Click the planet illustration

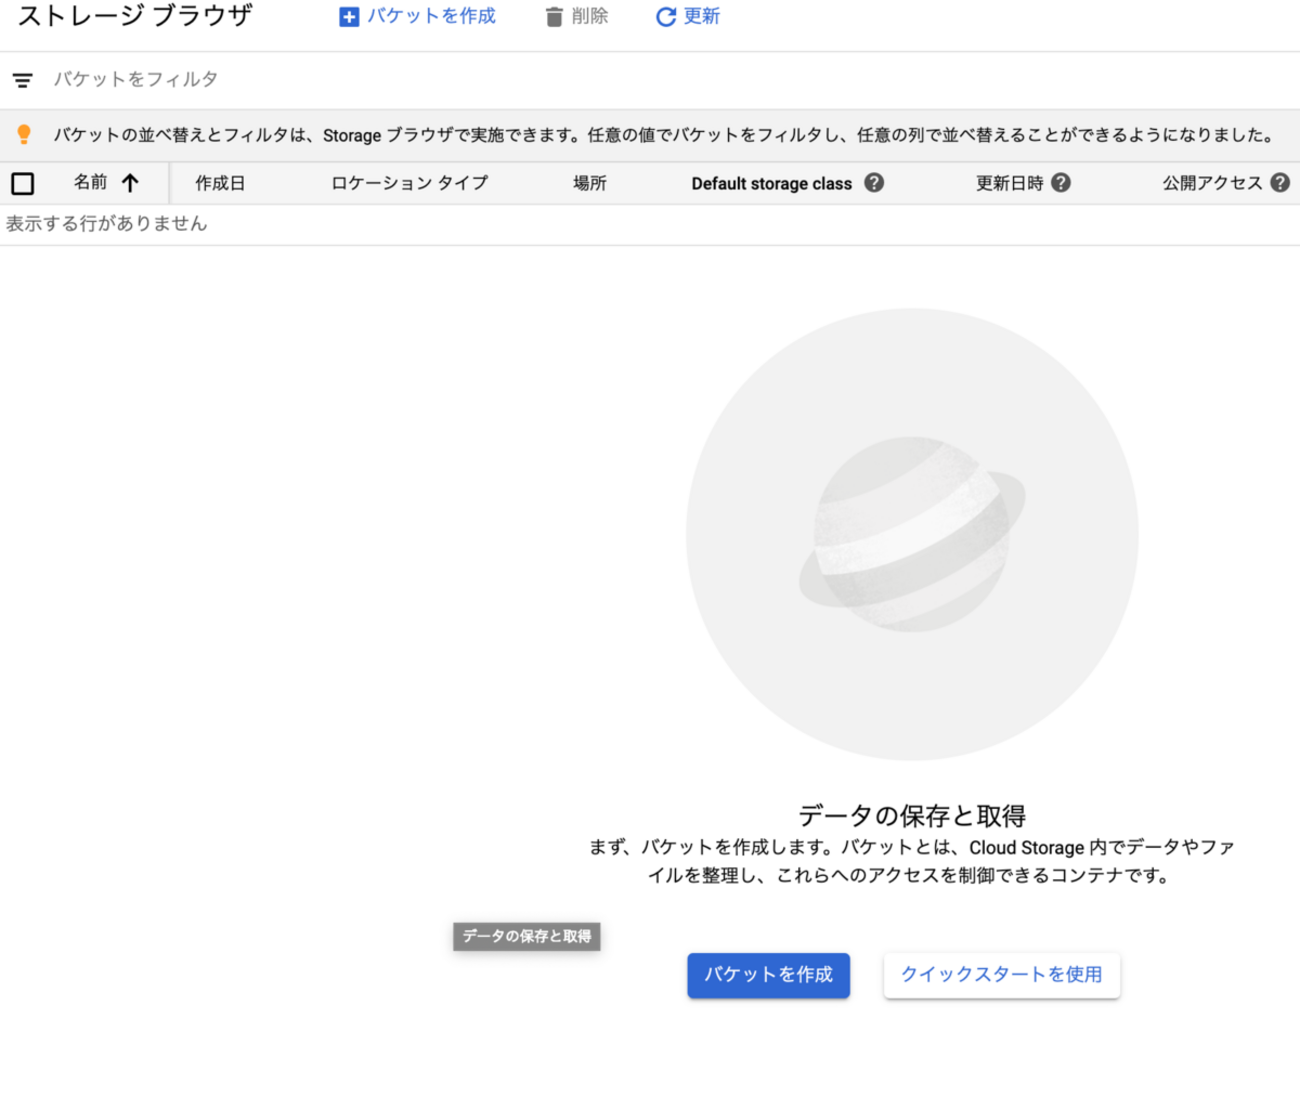click(912, 534)
